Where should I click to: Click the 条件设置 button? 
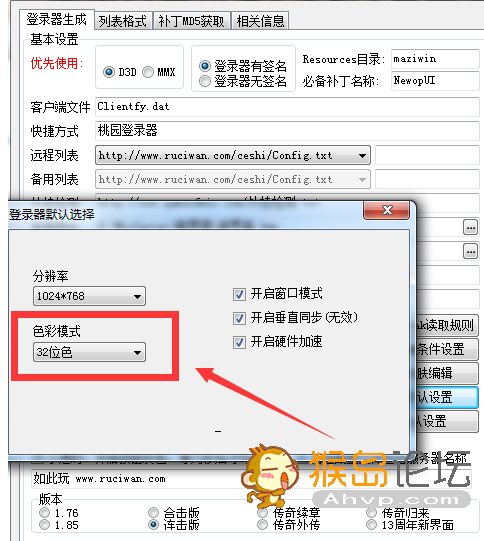(x=447, y=349)
